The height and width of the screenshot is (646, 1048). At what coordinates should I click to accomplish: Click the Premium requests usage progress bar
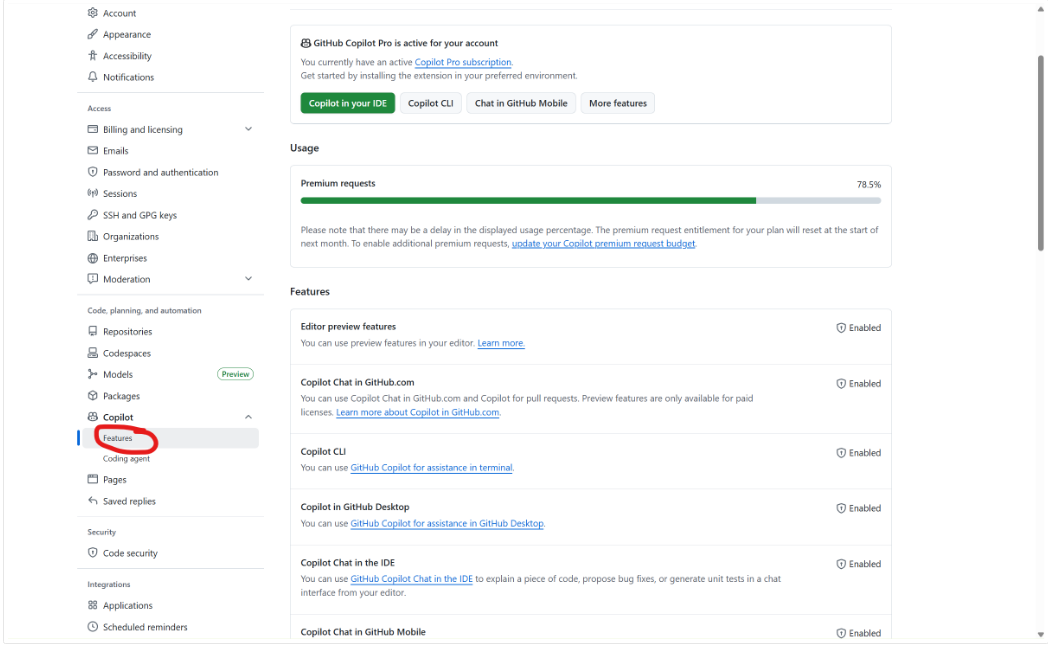[x=591, y=200]
